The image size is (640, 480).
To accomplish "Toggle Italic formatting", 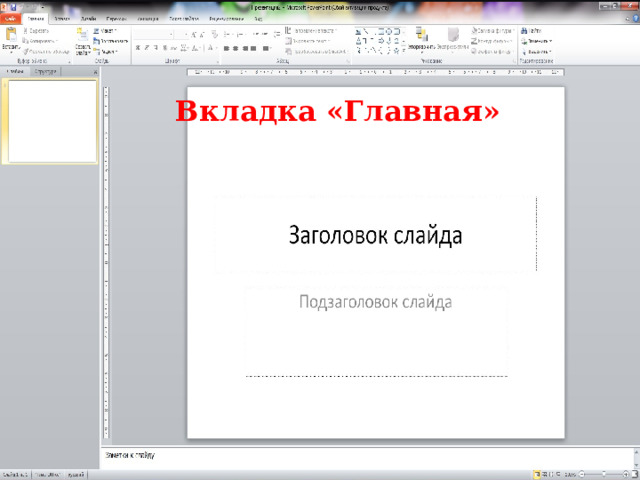I will point(147,48).
